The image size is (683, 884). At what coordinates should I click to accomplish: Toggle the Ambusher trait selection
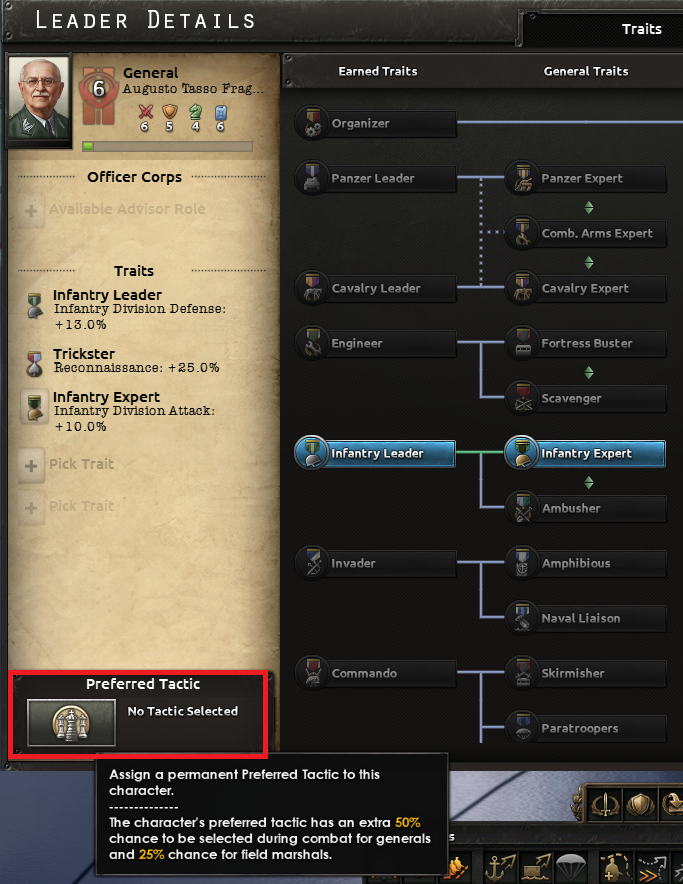click(585, 508)
